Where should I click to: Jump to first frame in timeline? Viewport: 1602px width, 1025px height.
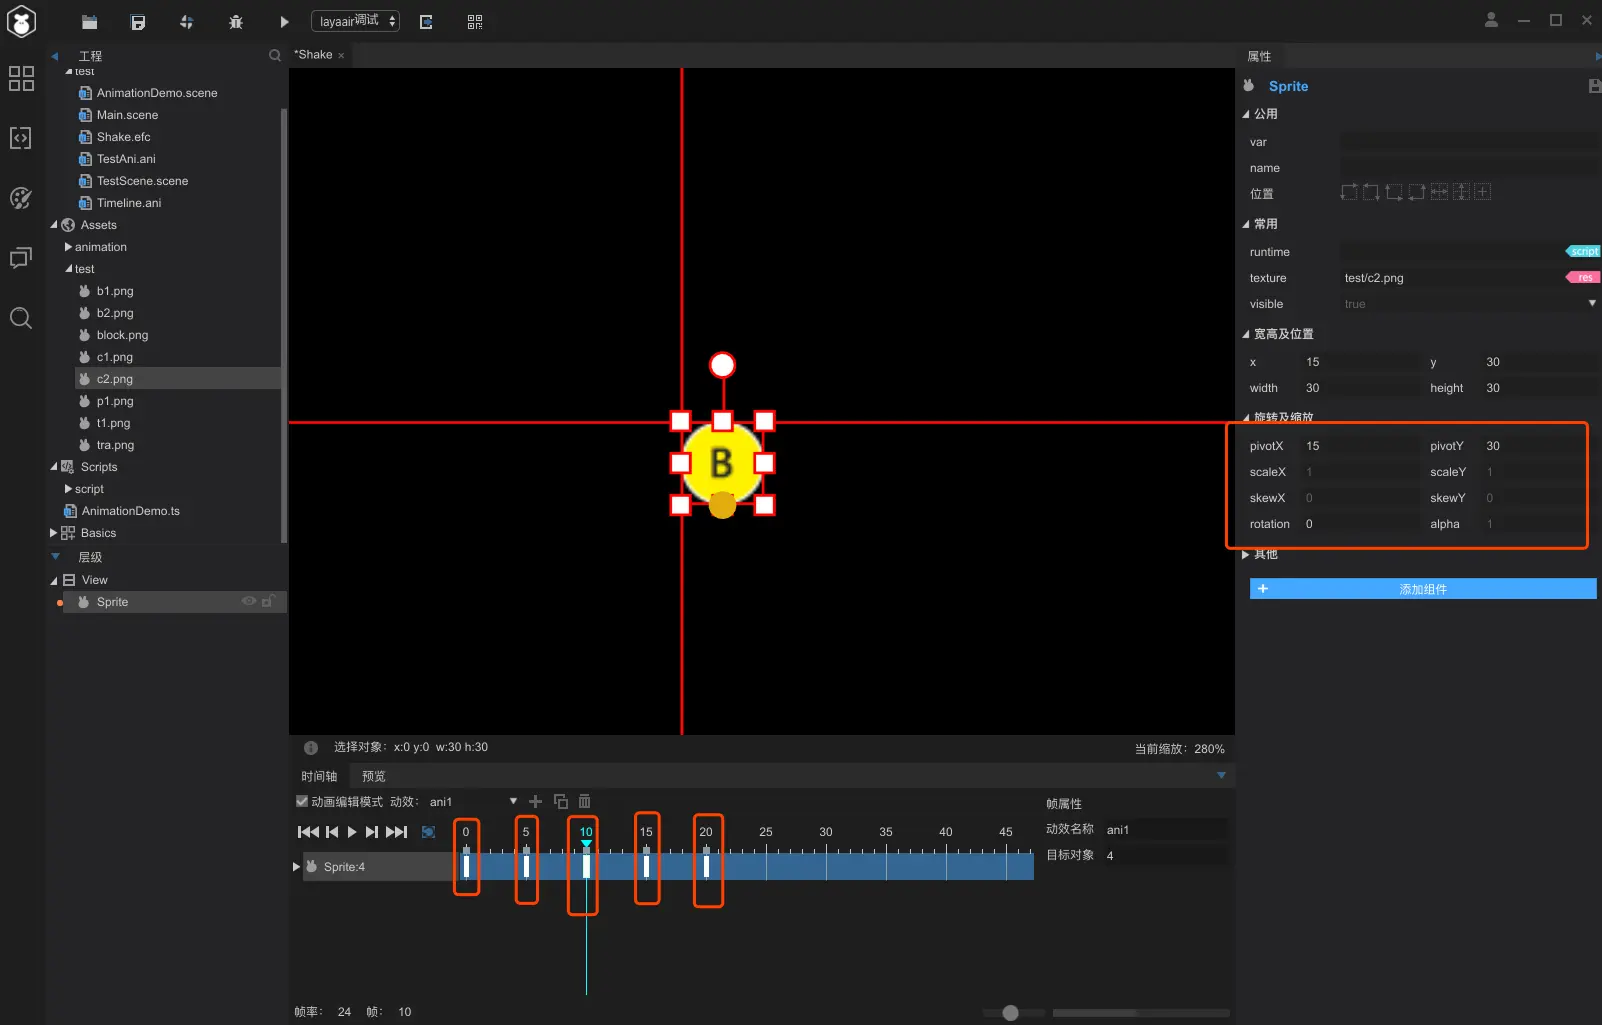(x=308, y=832)
